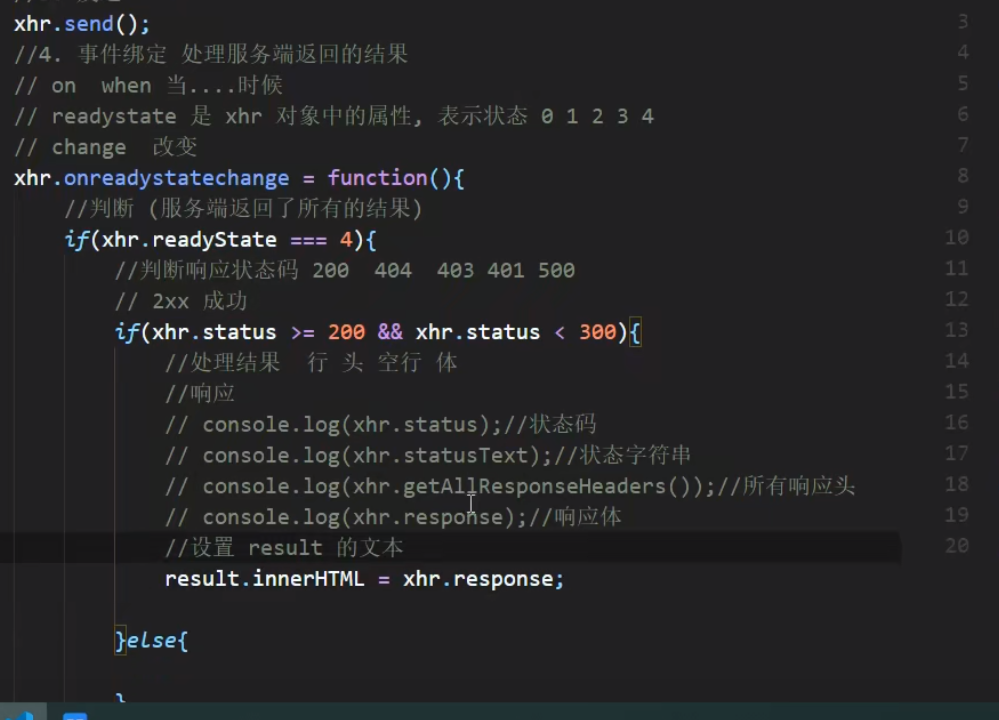Viewport: 999px width, 720px height.
Task: Click the 'function' keyword
Action: pos(377,178)
